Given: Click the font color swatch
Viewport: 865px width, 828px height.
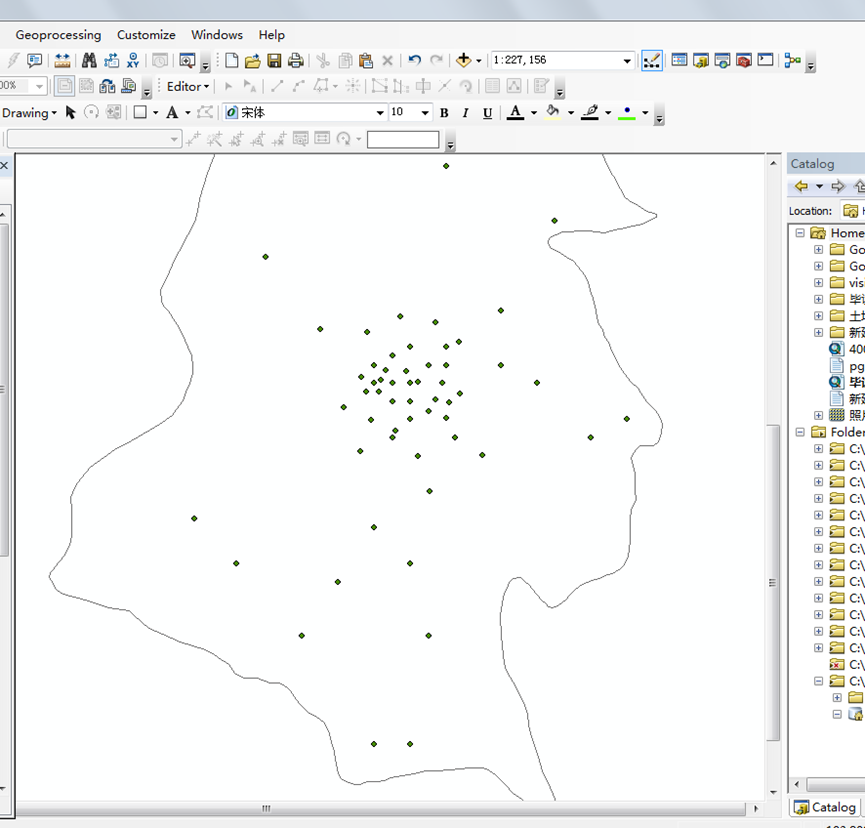Looking at the screenshot, I should pos(515,113).
